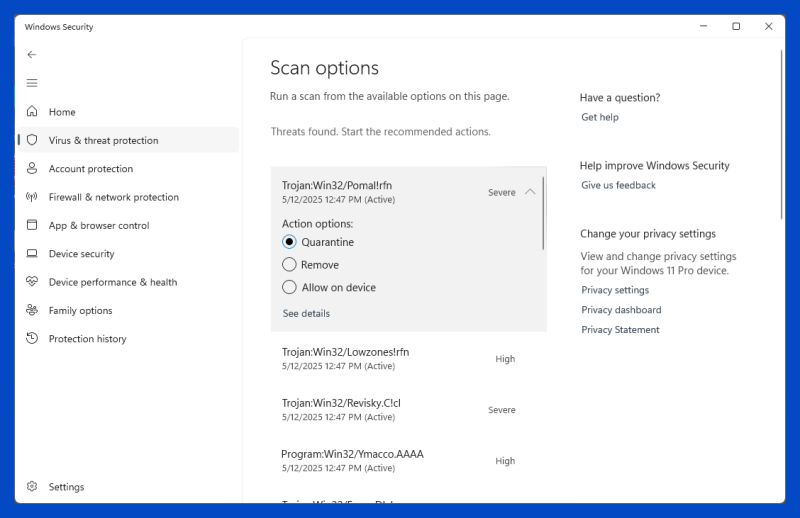Click the threat list scrollbar
Viewport: 800px width, 518px height.
pyautogui.click(x=543, y=213)
